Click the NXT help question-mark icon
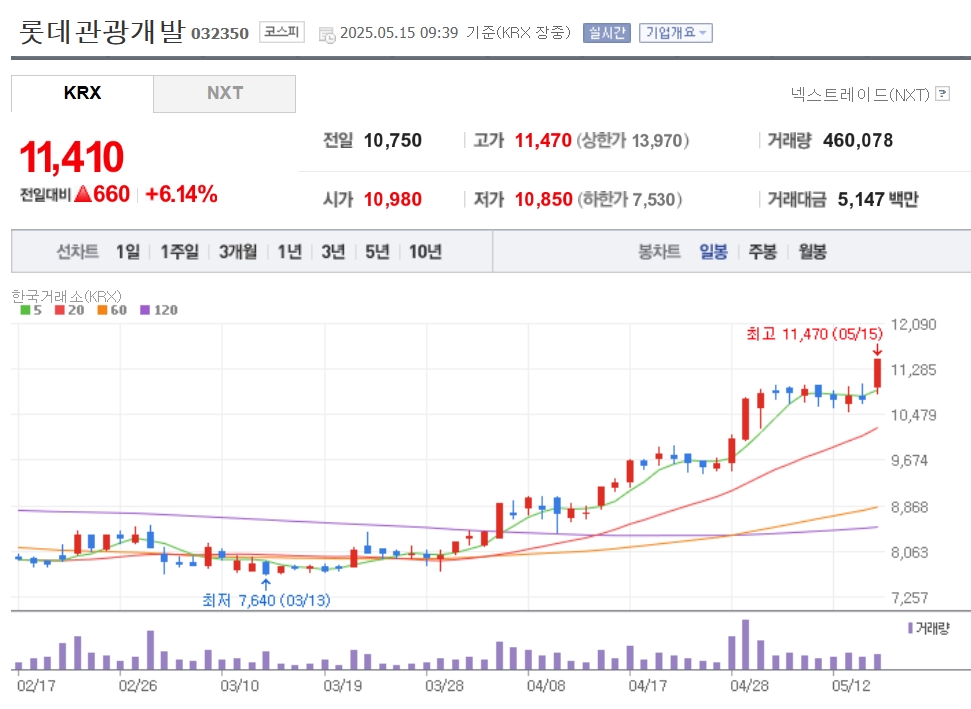Viewport: 971px width, 709px height. click(942, 94)
